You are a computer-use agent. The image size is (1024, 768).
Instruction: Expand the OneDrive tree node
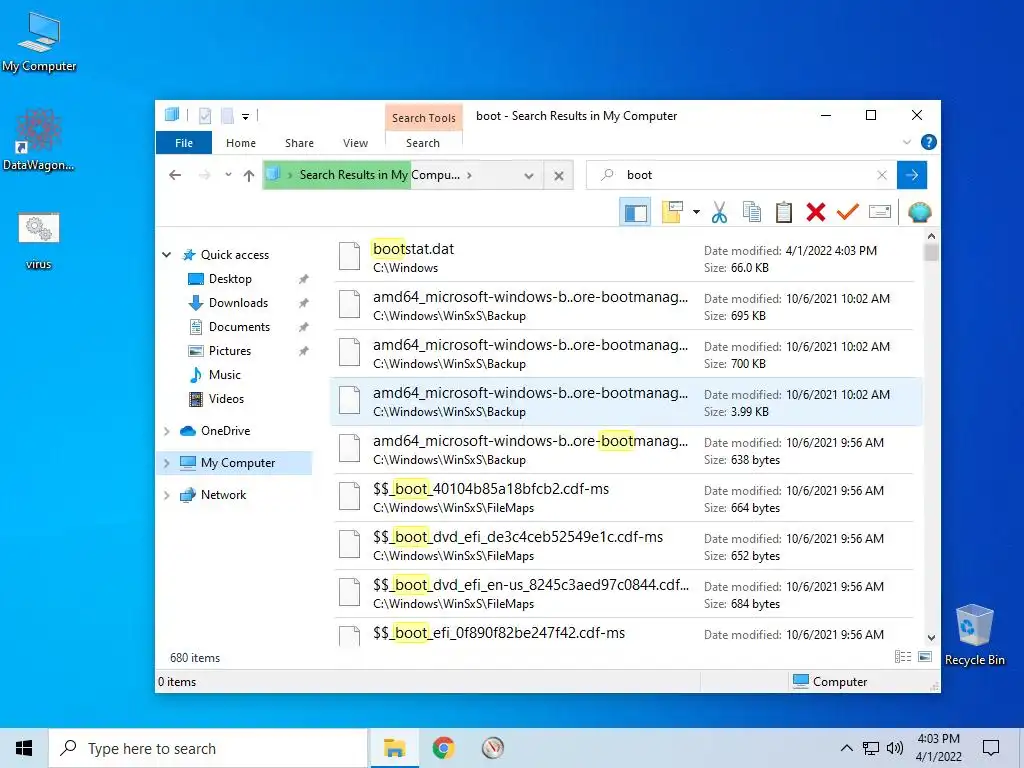tap(167, 431)
